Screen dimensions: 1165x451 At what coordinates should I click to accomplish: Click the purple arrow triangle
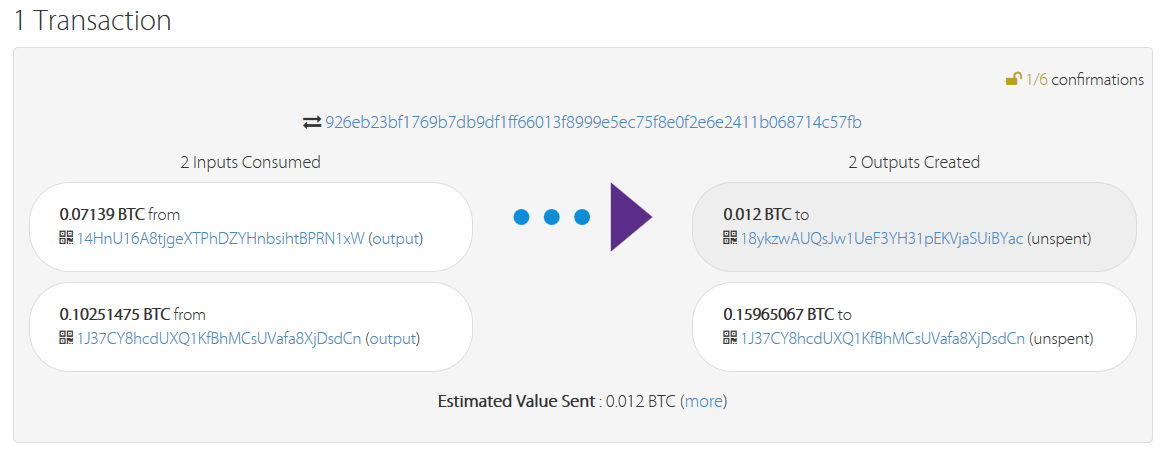click(631, 217)
